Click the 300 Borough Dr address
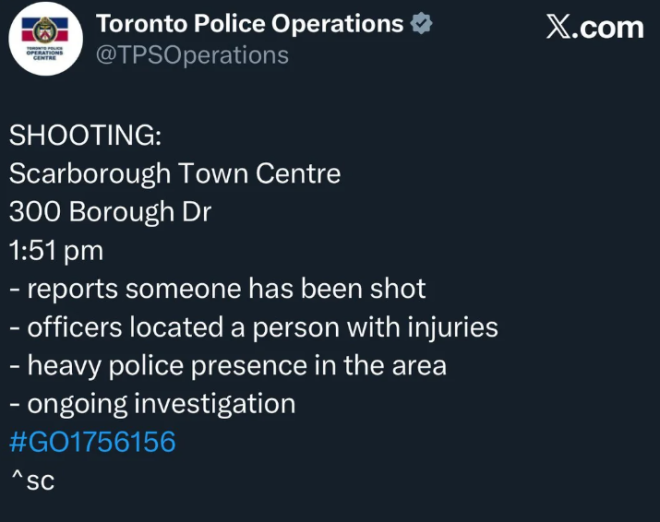This screenshot has width=660, height=522. [110, 212]
